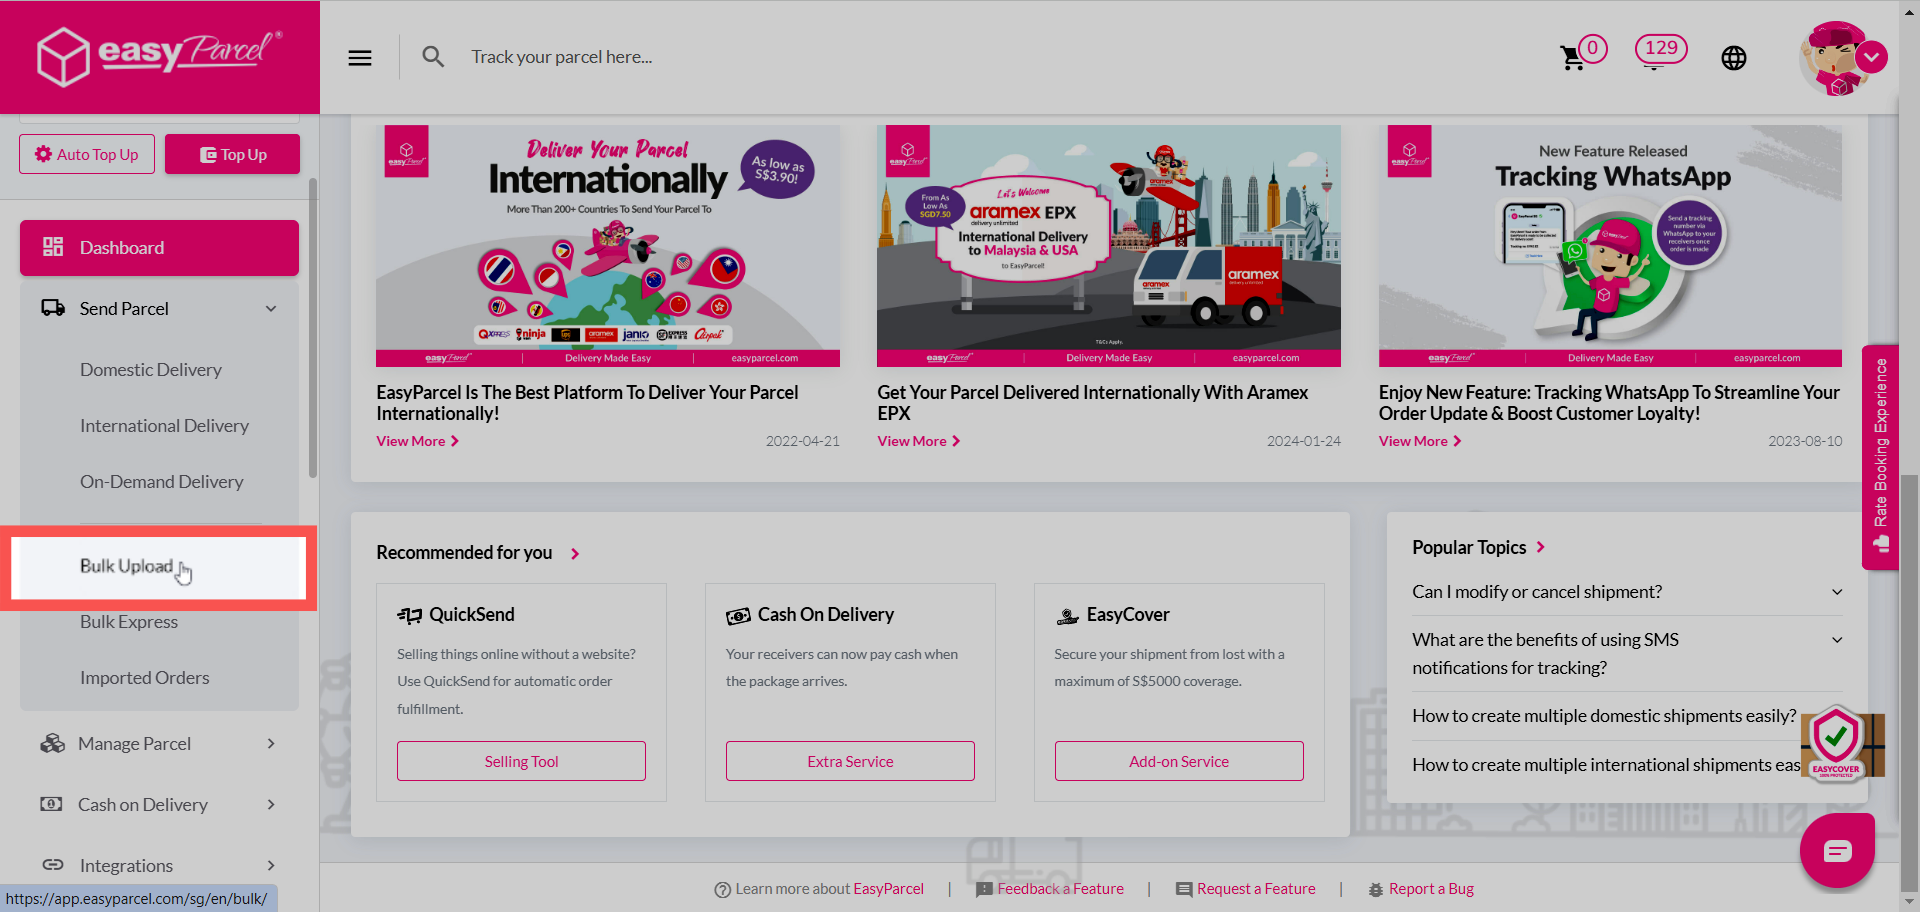The height and width of the screenshot is (912, 1920).
Task: Click the Cash On Delivery card icon
Action: (x=738, y=616)
